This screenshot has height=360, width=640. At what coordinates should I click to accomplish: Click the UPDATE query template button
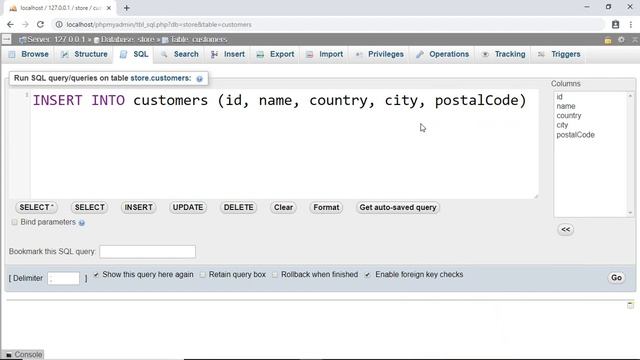click(188, 207)
